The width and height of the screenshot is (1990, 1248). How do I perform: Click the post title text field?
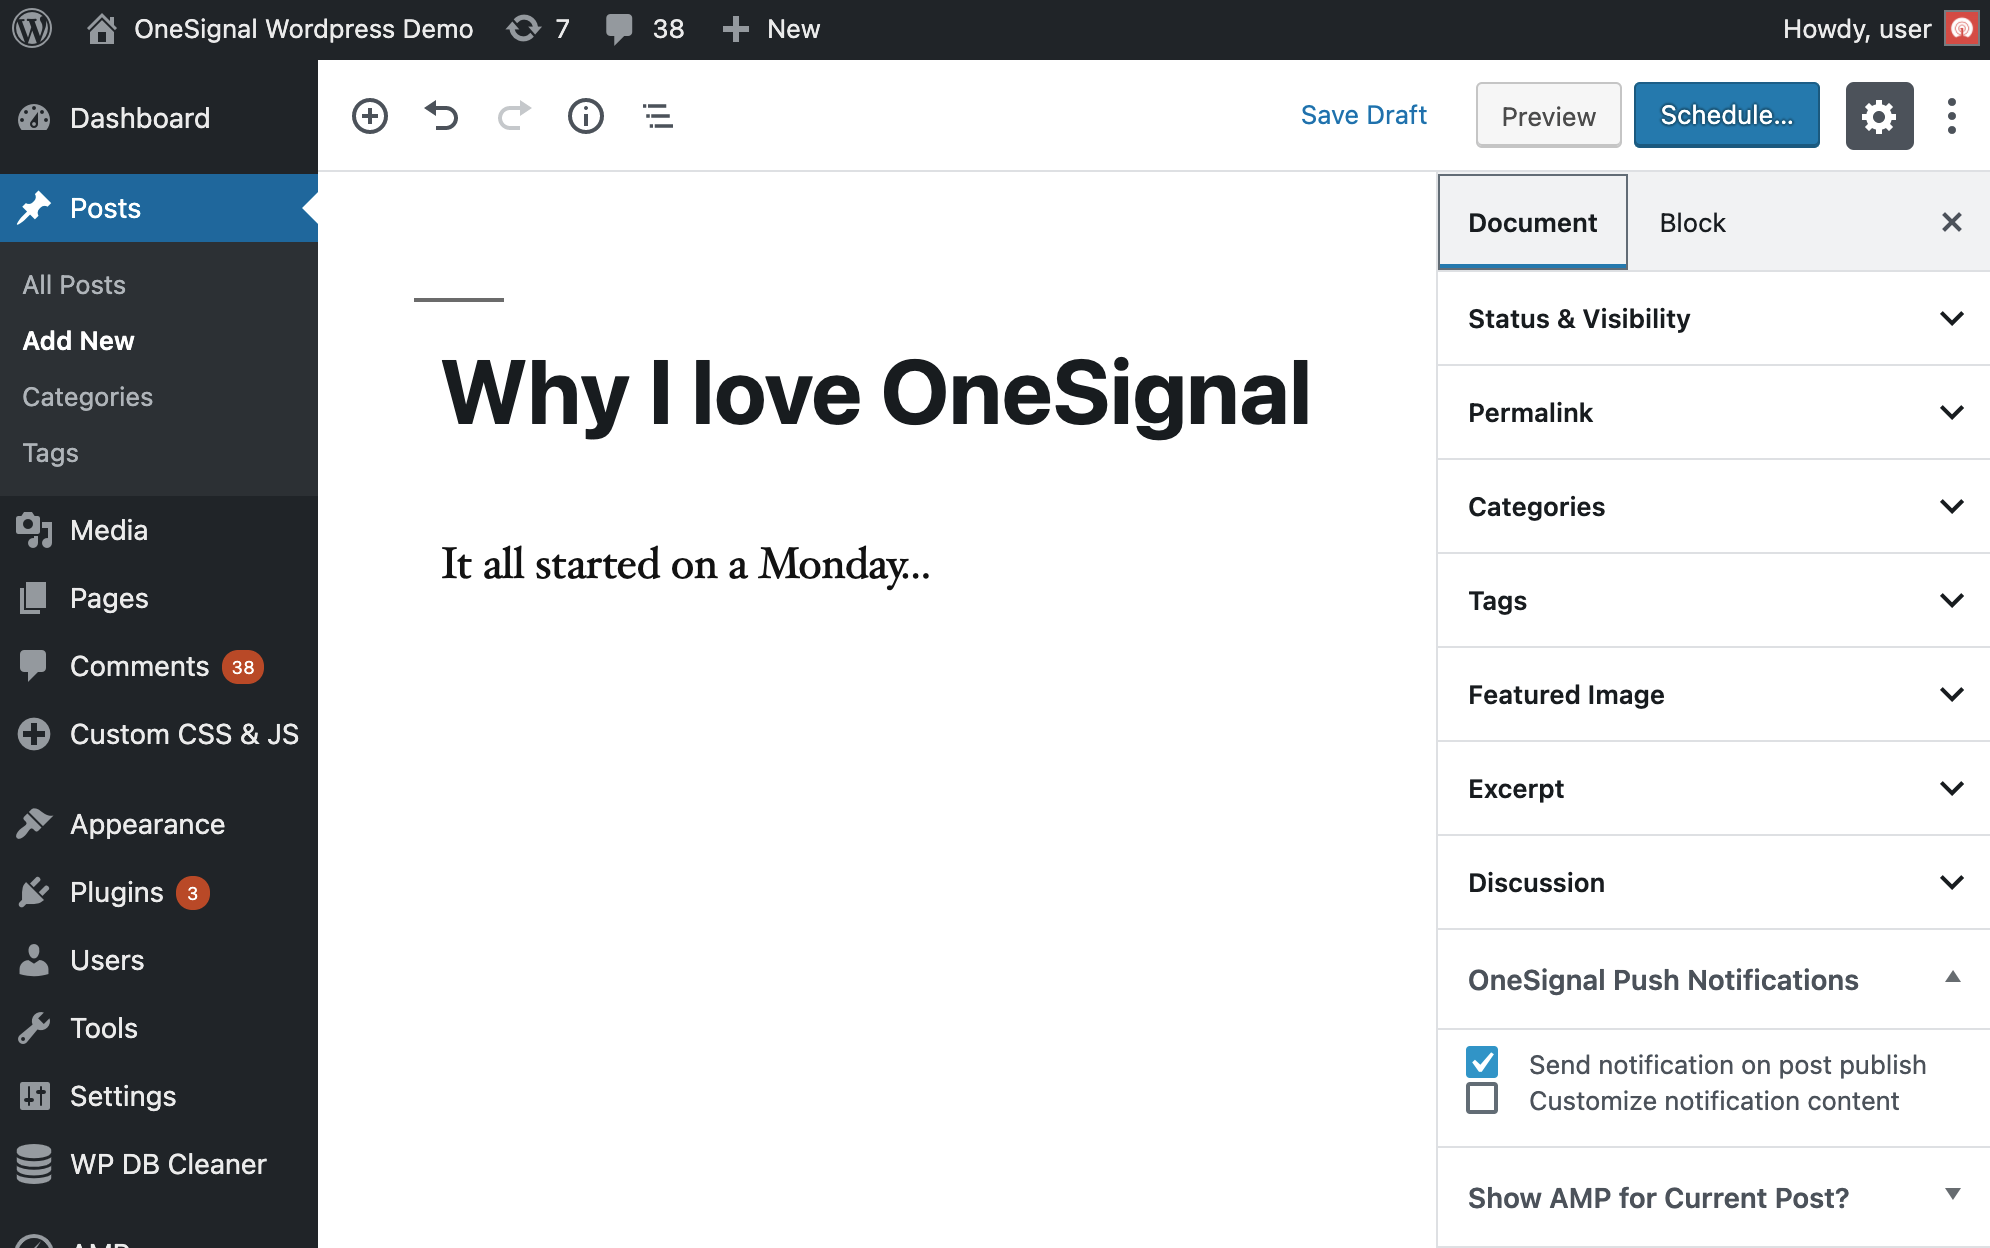click(x=876, y=394)
